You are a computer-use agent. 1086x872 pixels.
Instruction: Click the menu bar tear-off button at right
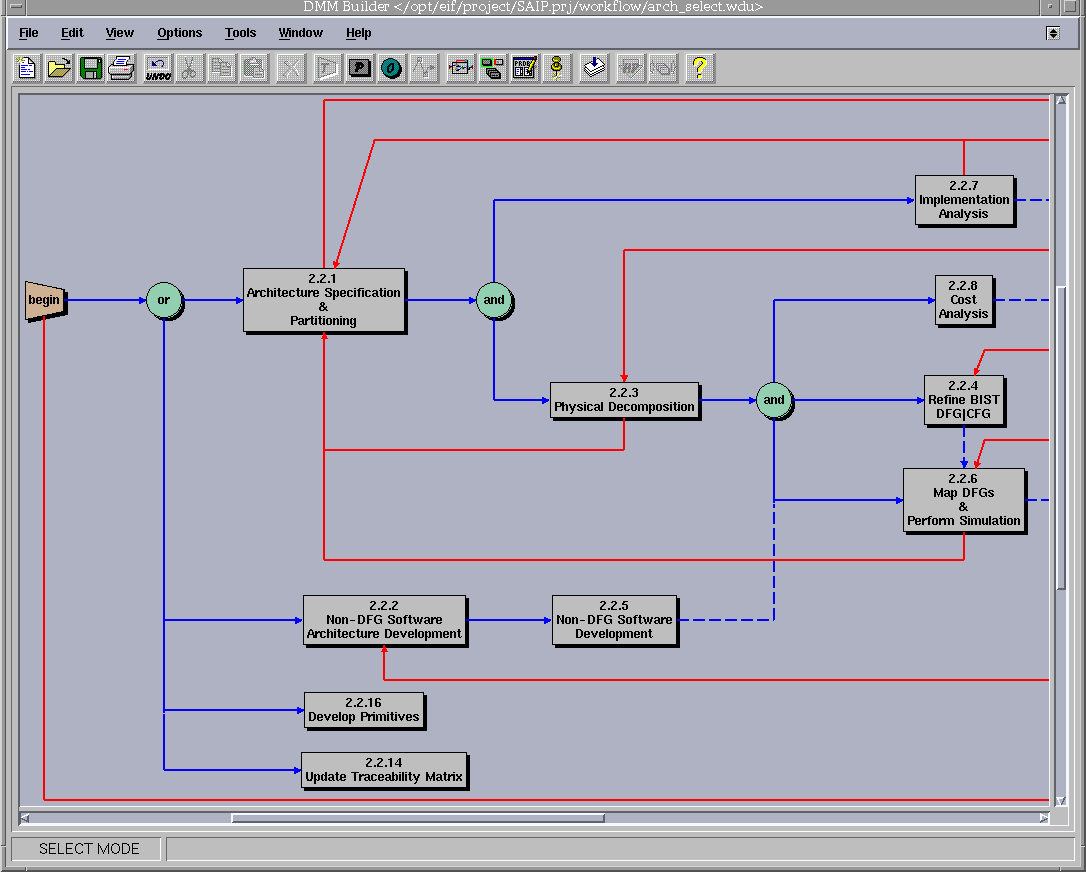click(x=1053, y=33)
